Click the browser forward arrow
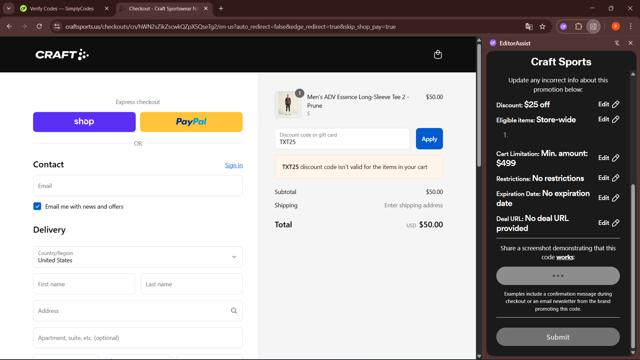 tap(24, 27)
